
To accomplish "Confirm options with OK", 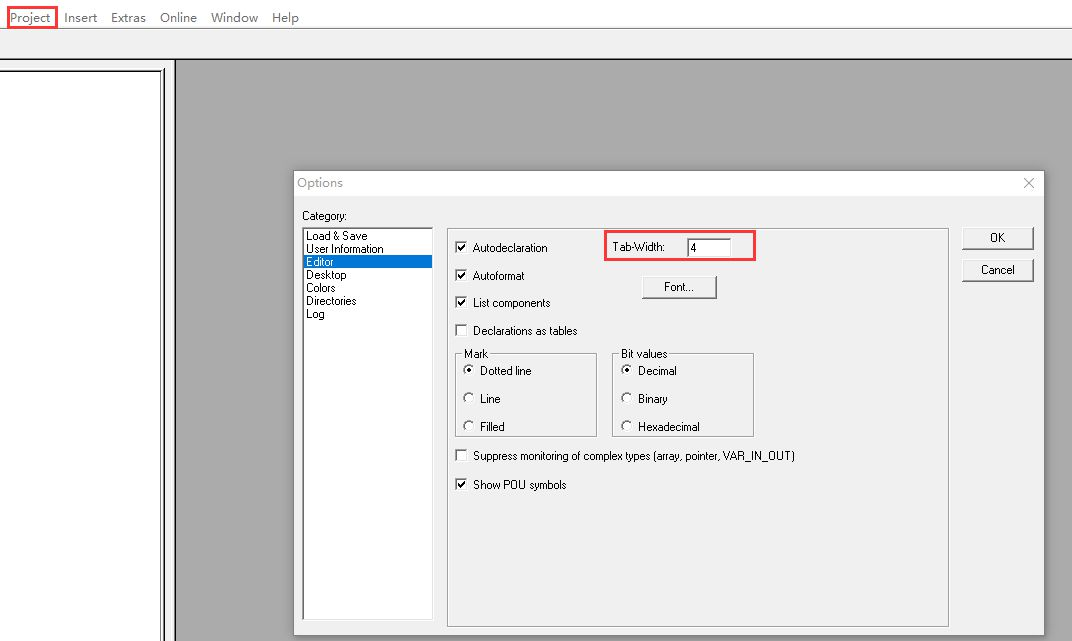I will tap(997, 238).
